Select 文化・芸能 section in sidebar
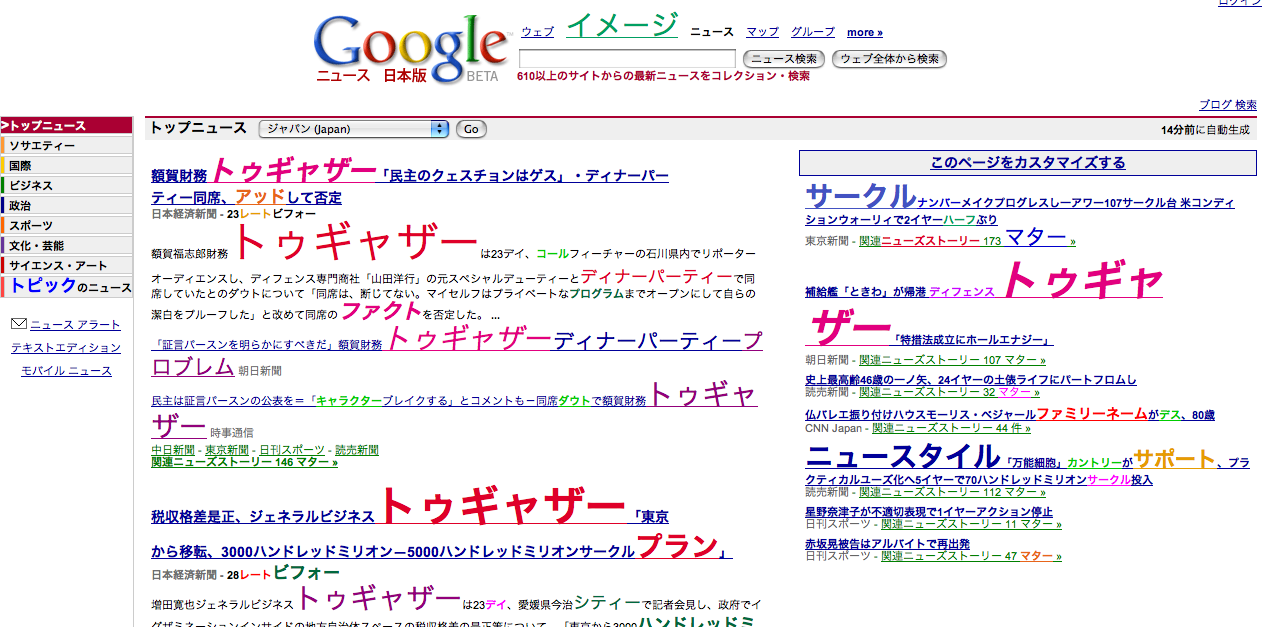Screen dimensions: 1265x627 (66, 246)
